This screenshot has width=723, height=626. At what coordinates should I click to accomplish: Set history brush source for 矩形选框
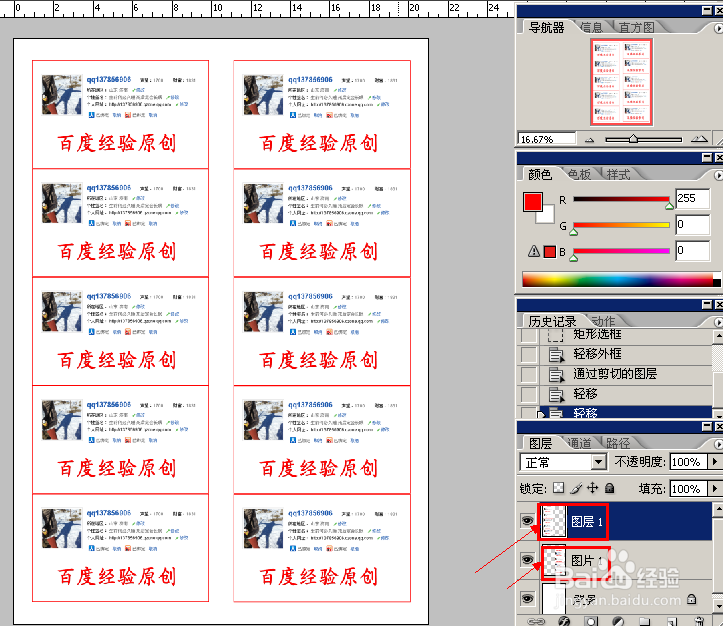tap(528, 335)
